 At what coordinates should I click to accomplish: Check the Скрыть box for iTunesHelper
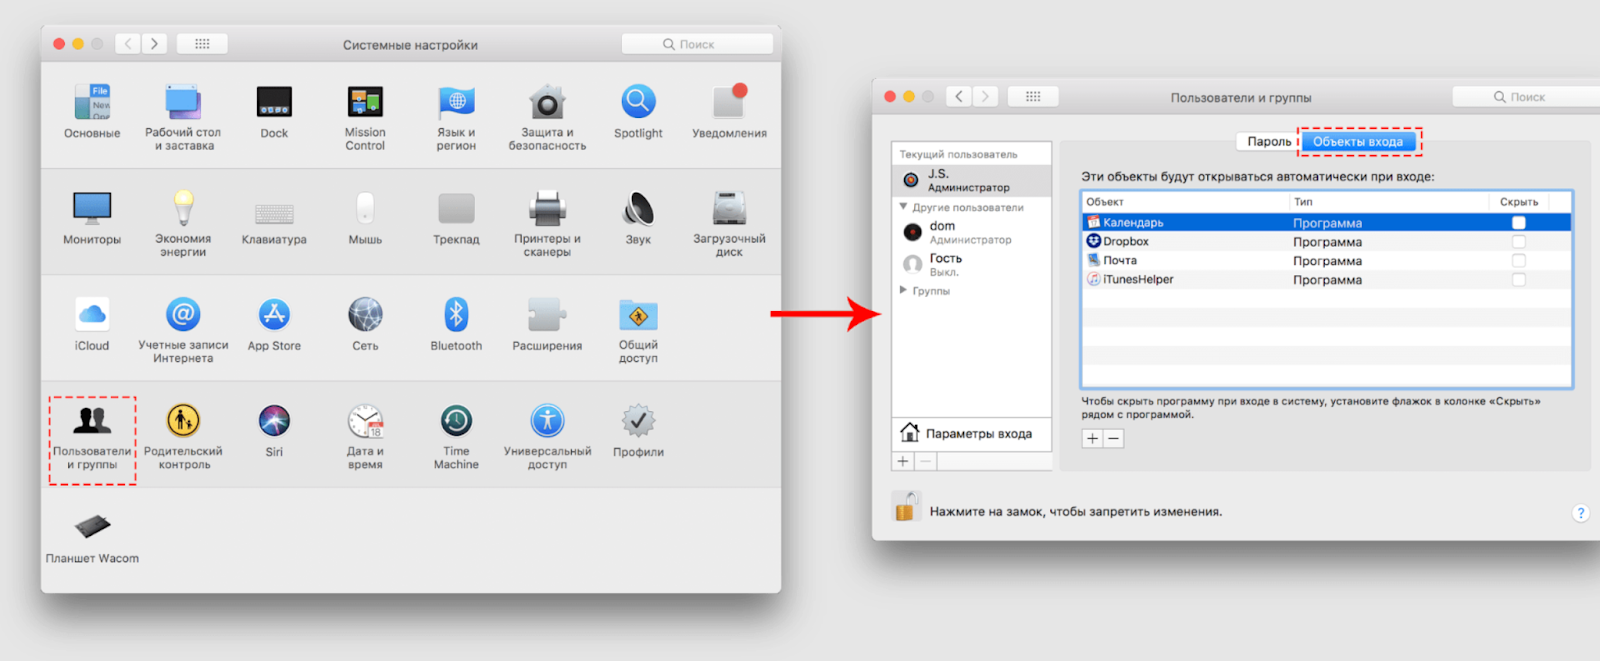[x=1519, y=280]
